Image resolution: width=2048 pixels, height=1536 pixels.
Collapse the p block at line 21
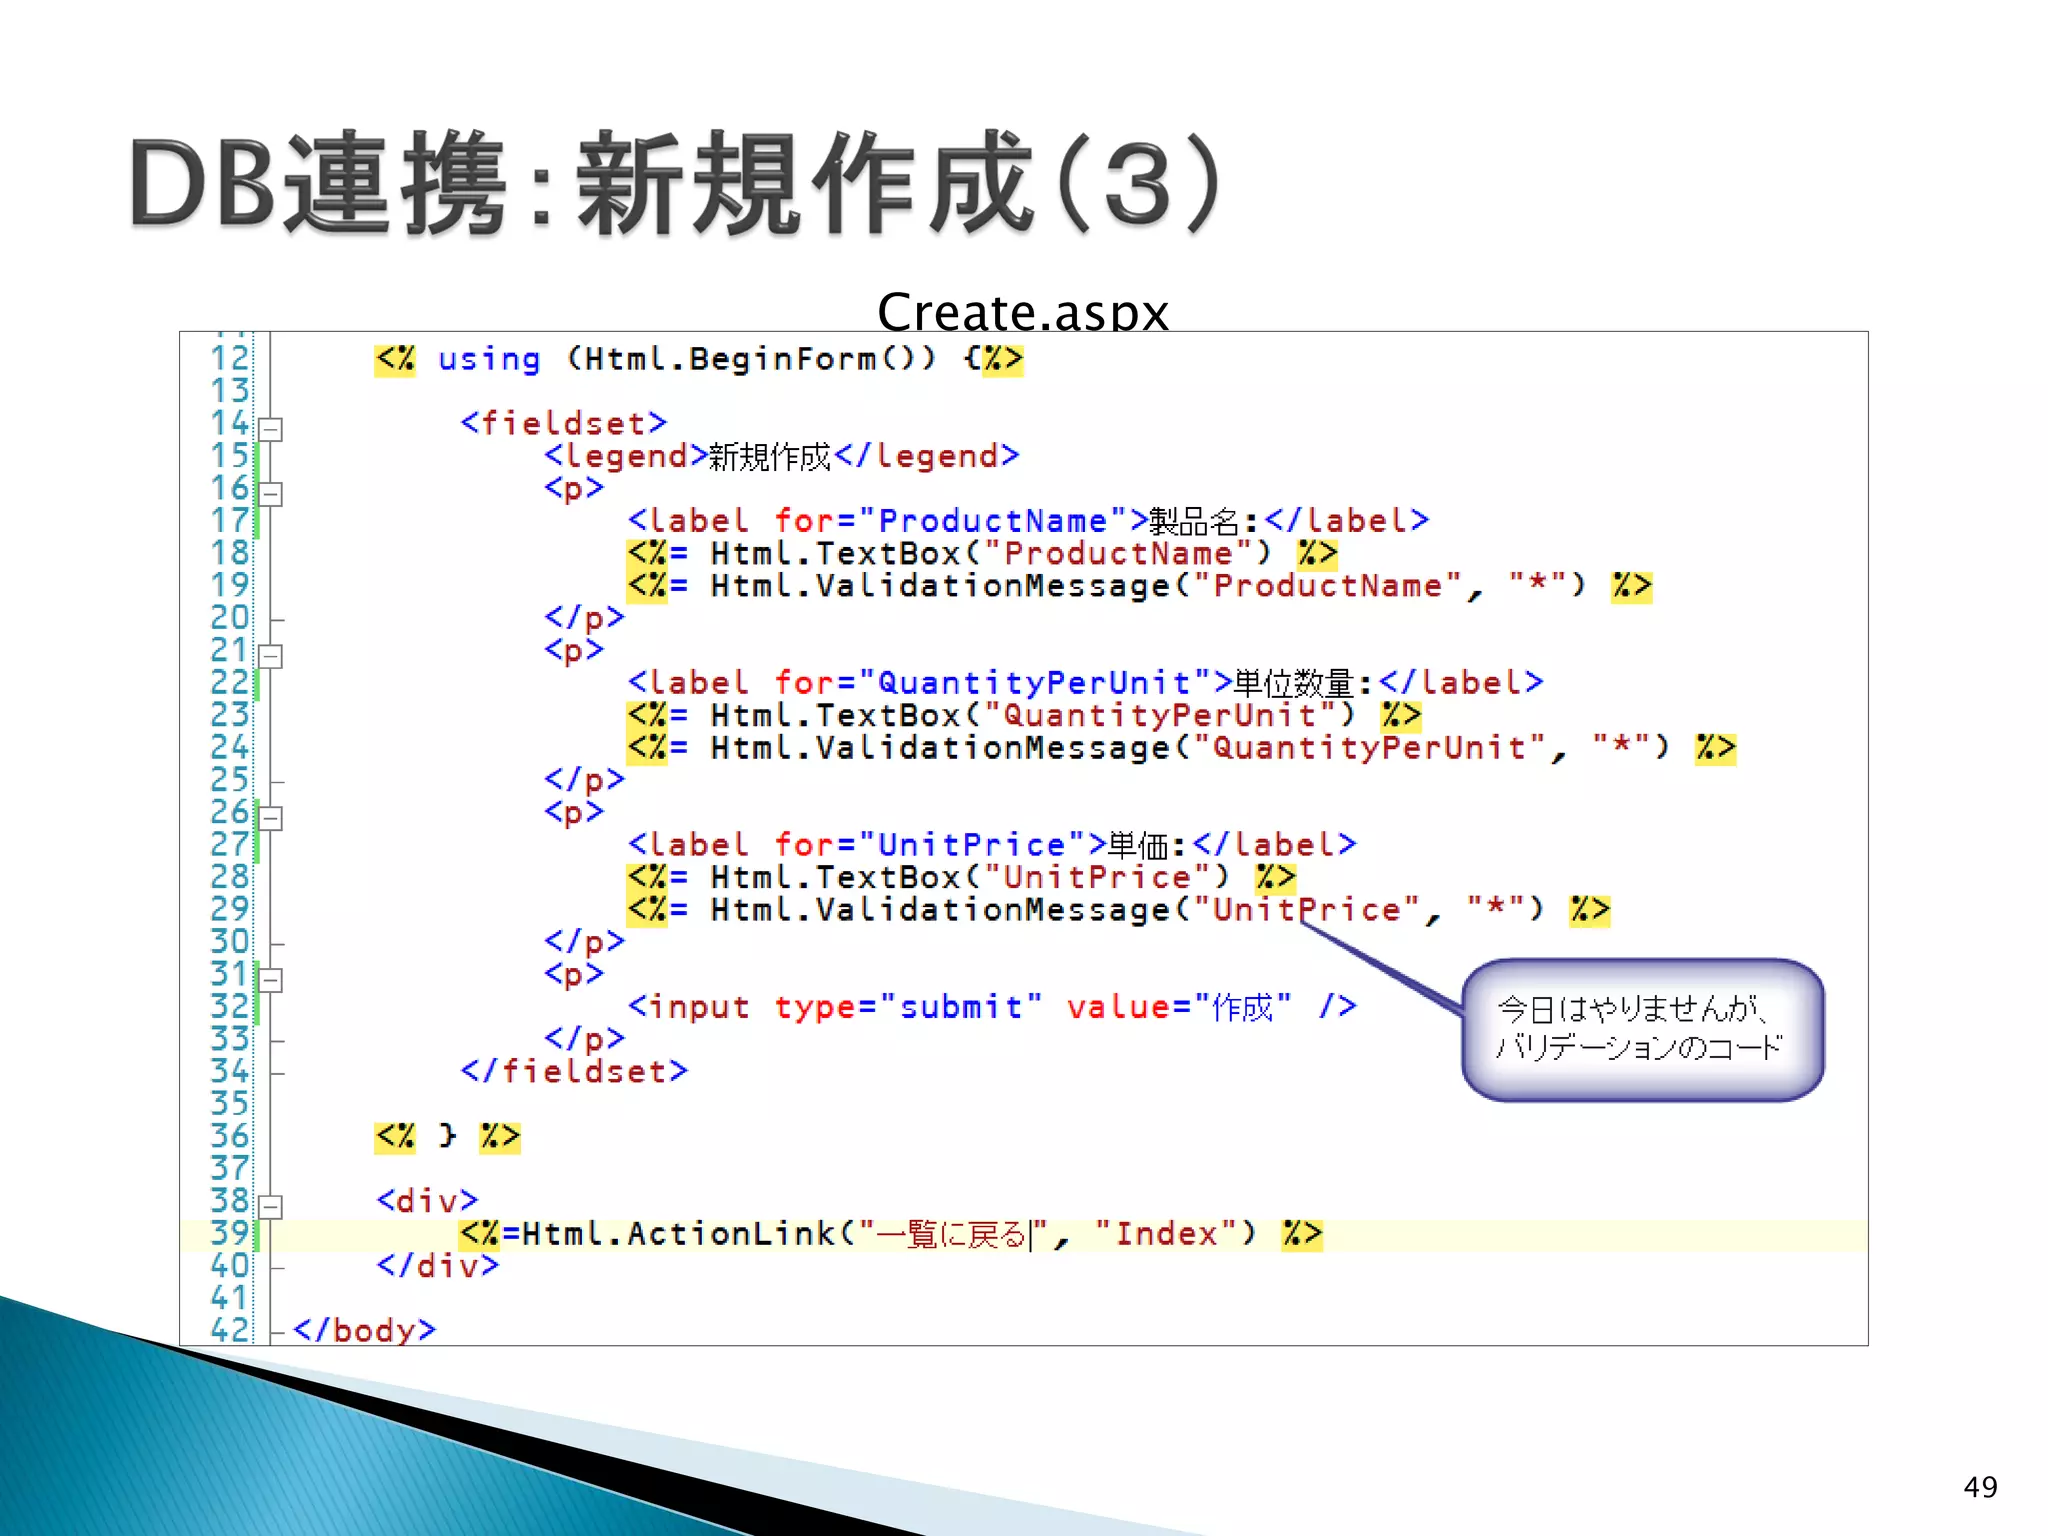tap(270, 656)
